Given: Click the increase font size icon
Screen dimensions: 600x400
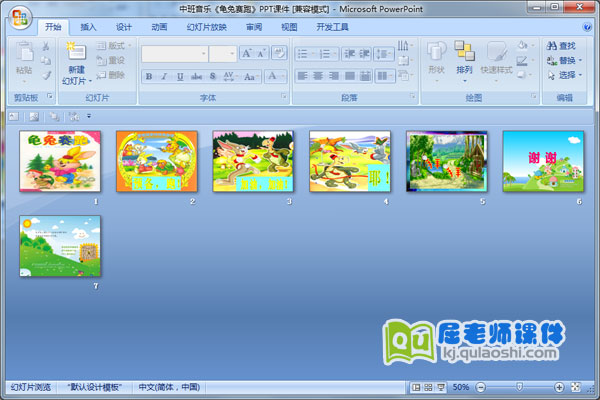Looking at the screenshot, I should coord(246,53).
